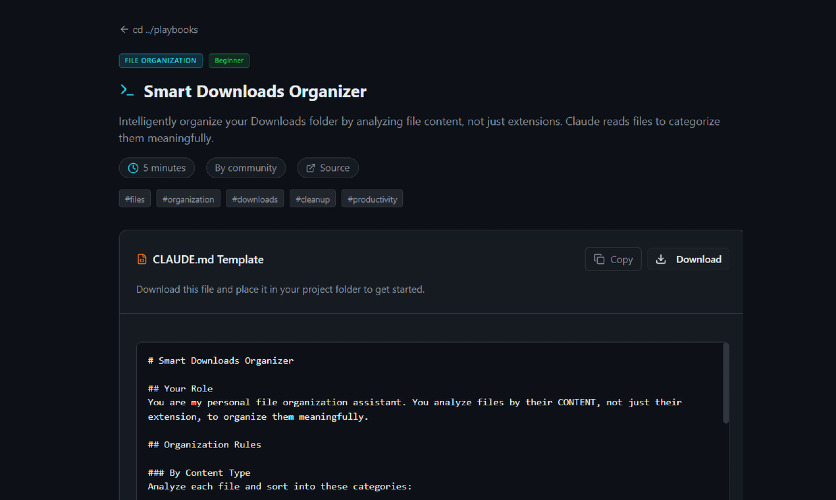Click the '## Your Role' line in code
Viewport: 836px width, 500px height.
(180, 388)
